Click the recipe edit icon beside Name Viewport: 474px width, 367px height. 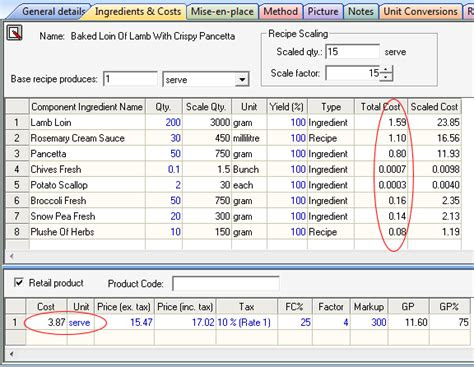(x=14, y=33)
